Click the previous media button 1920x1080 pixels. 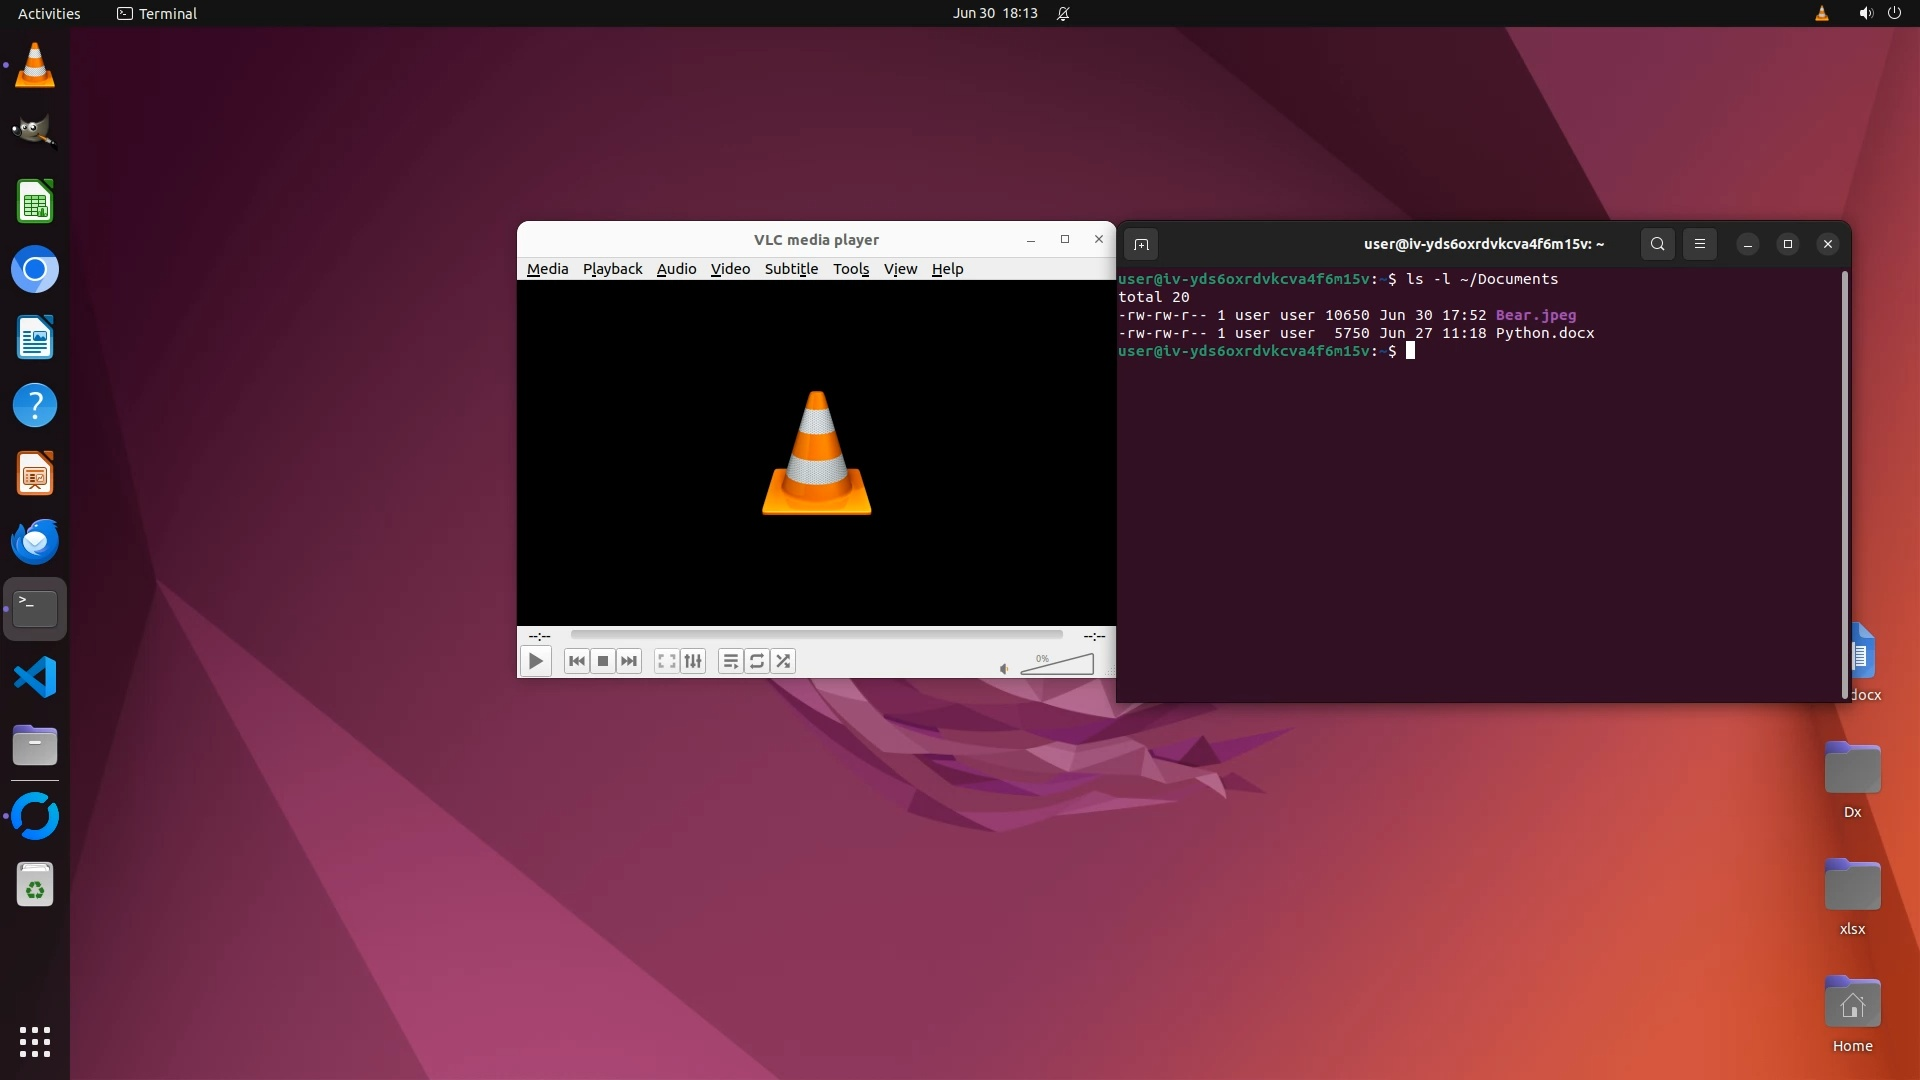[576, 661]
